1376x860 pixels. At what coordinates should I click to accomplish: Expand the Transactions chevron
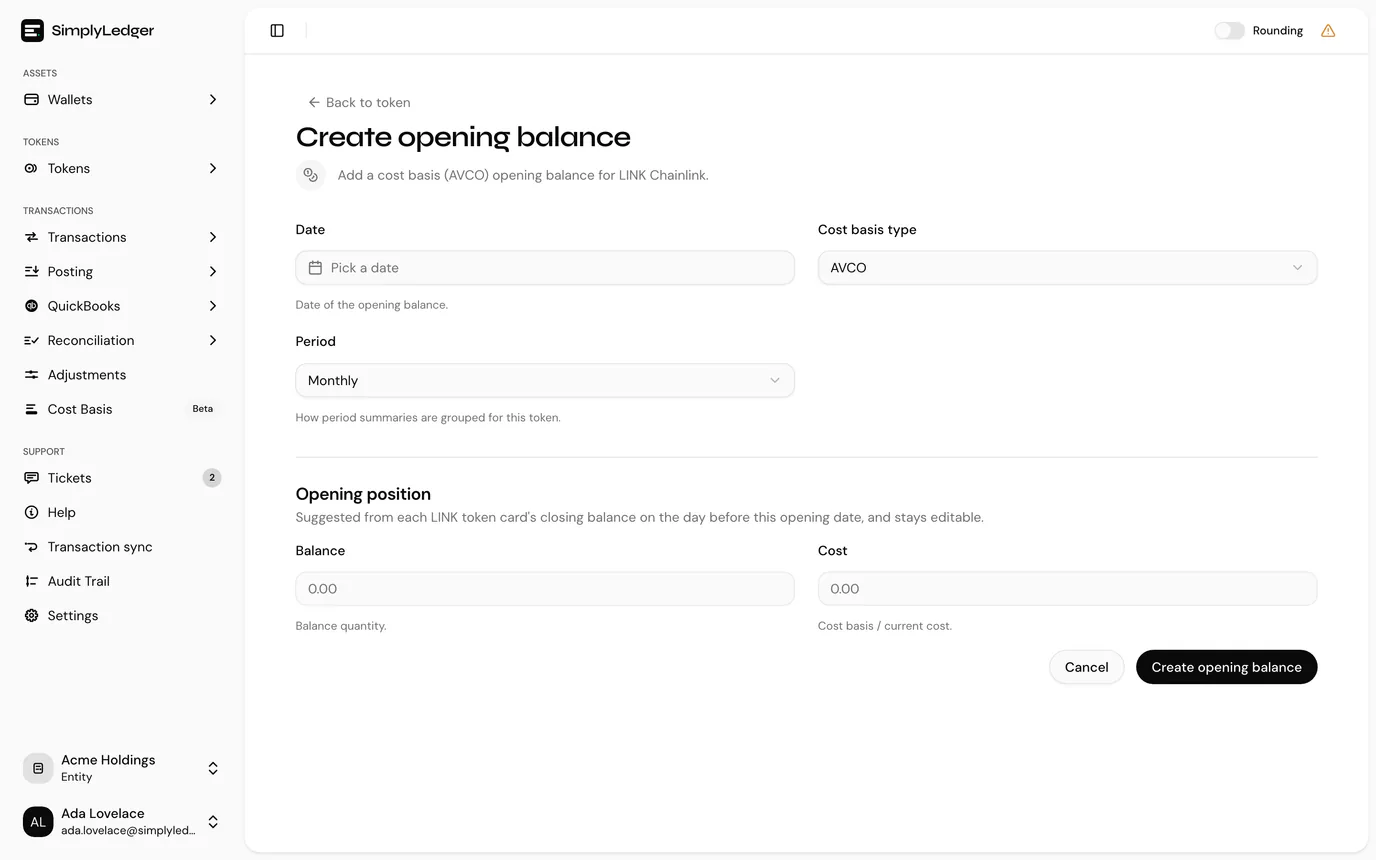[212, 237]
